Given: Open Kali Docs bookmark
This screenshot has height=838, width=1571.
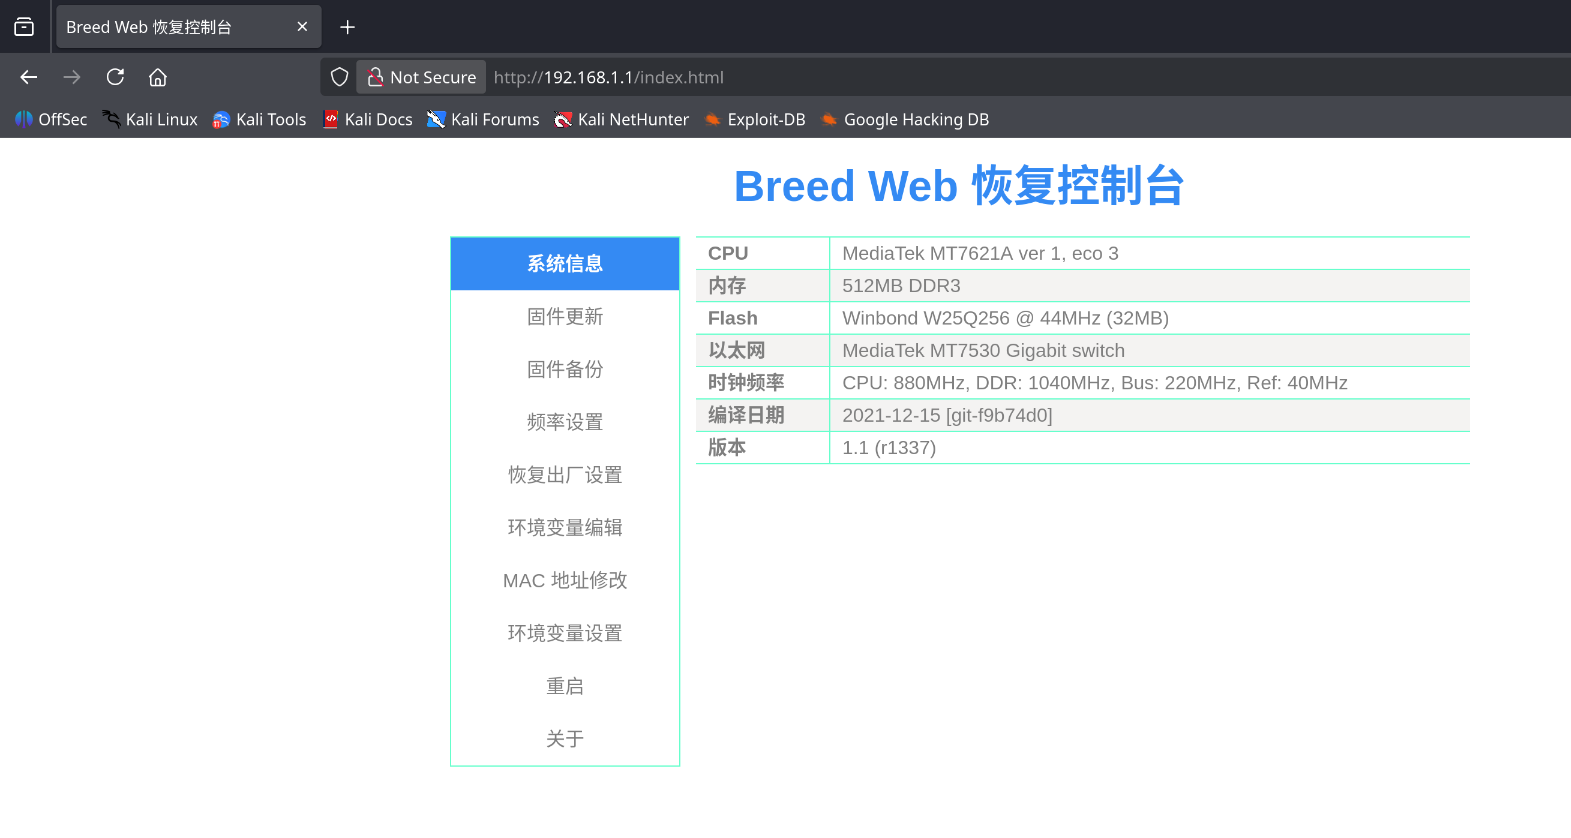Looking at the screenshot, I should click(367, 119).
